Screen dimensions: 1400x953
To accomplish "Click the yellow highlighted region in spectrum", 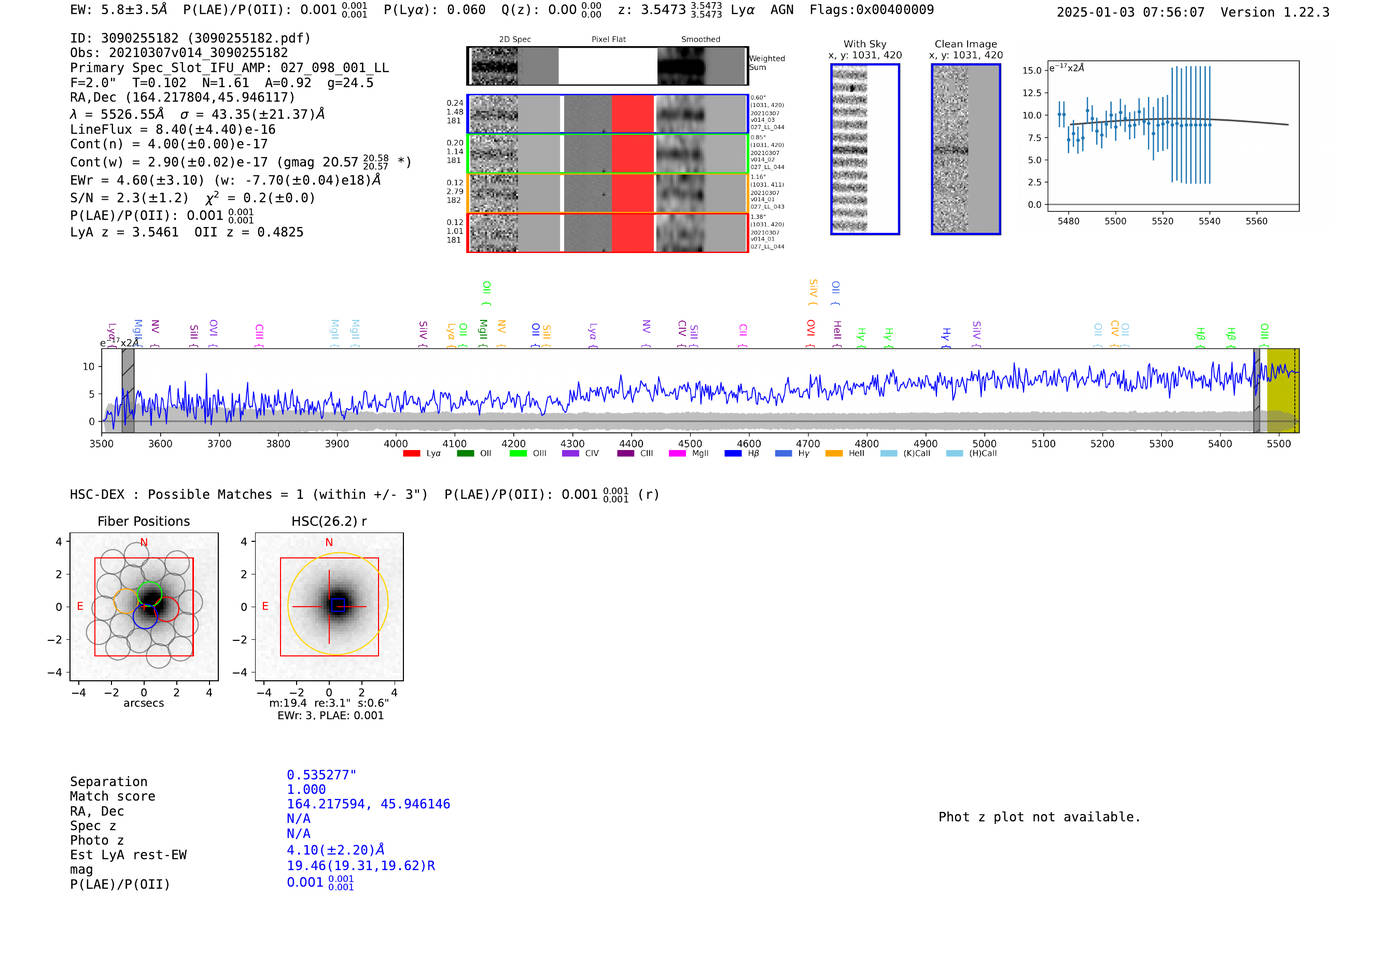I will [x=1281, y=391].
